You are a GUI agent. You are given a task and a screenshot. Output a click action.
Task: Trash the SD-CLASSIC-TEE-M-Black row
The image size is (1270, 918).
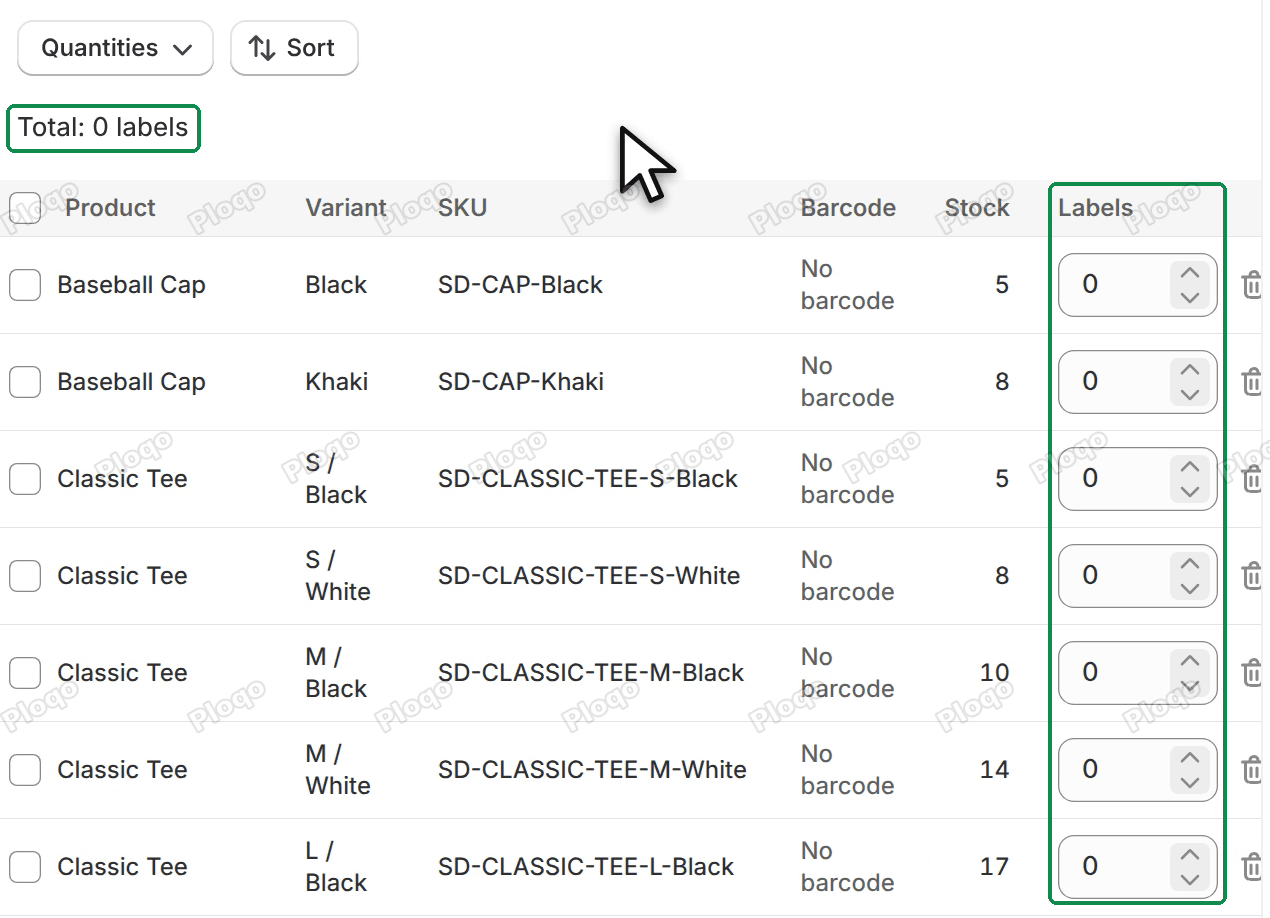click(x=1251, y=673)
